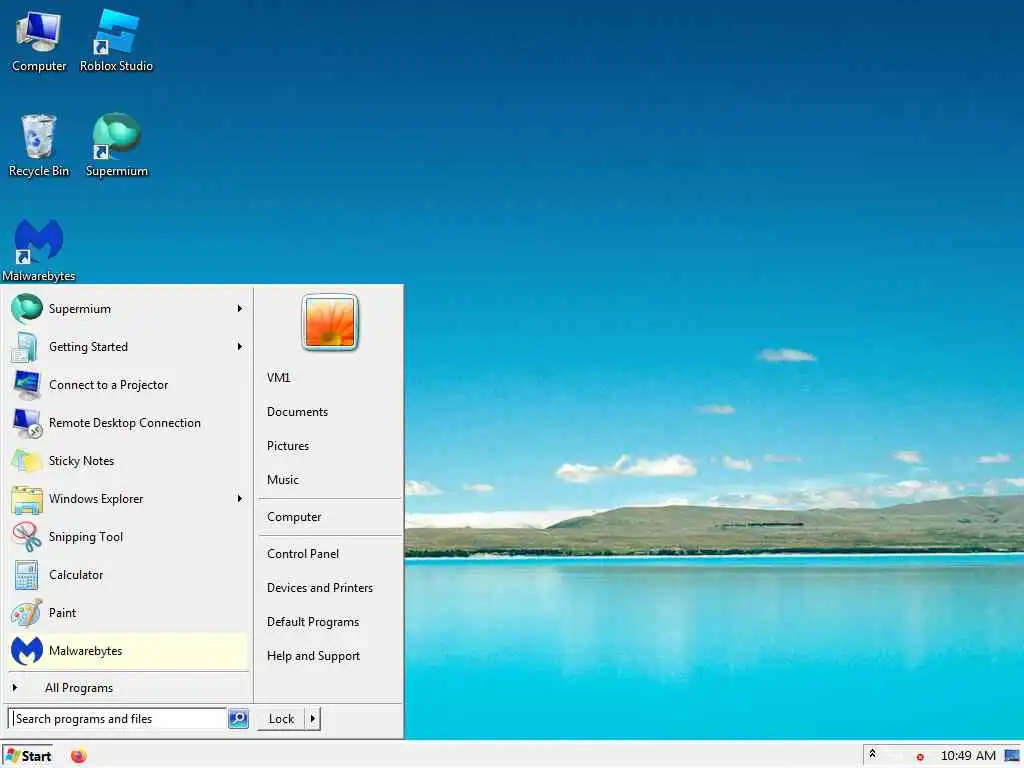Click the Lock button
This screenshot has height=768, width=1024.
click(x=281, y=718)
